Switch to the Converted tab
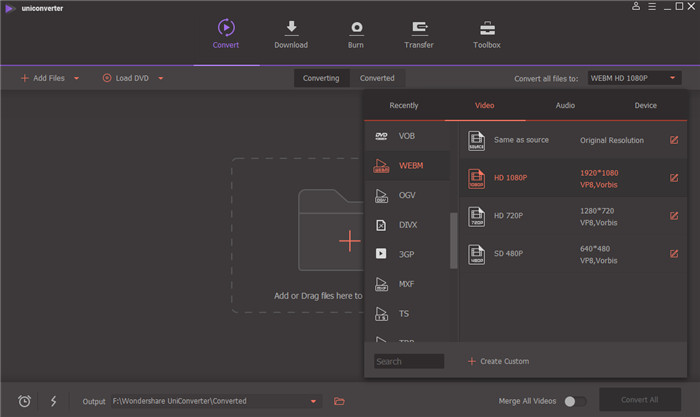 (x=377, y=78)
